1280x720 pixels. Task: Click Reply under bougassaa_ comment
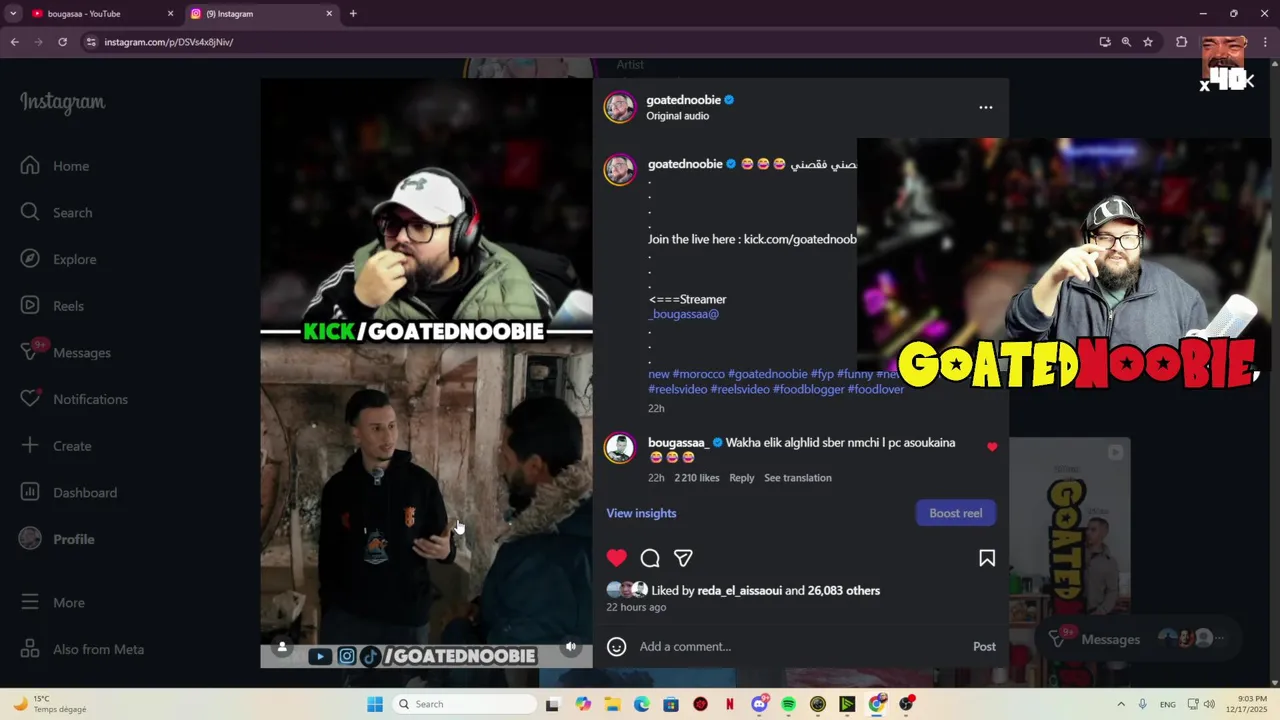pos(742,478)
